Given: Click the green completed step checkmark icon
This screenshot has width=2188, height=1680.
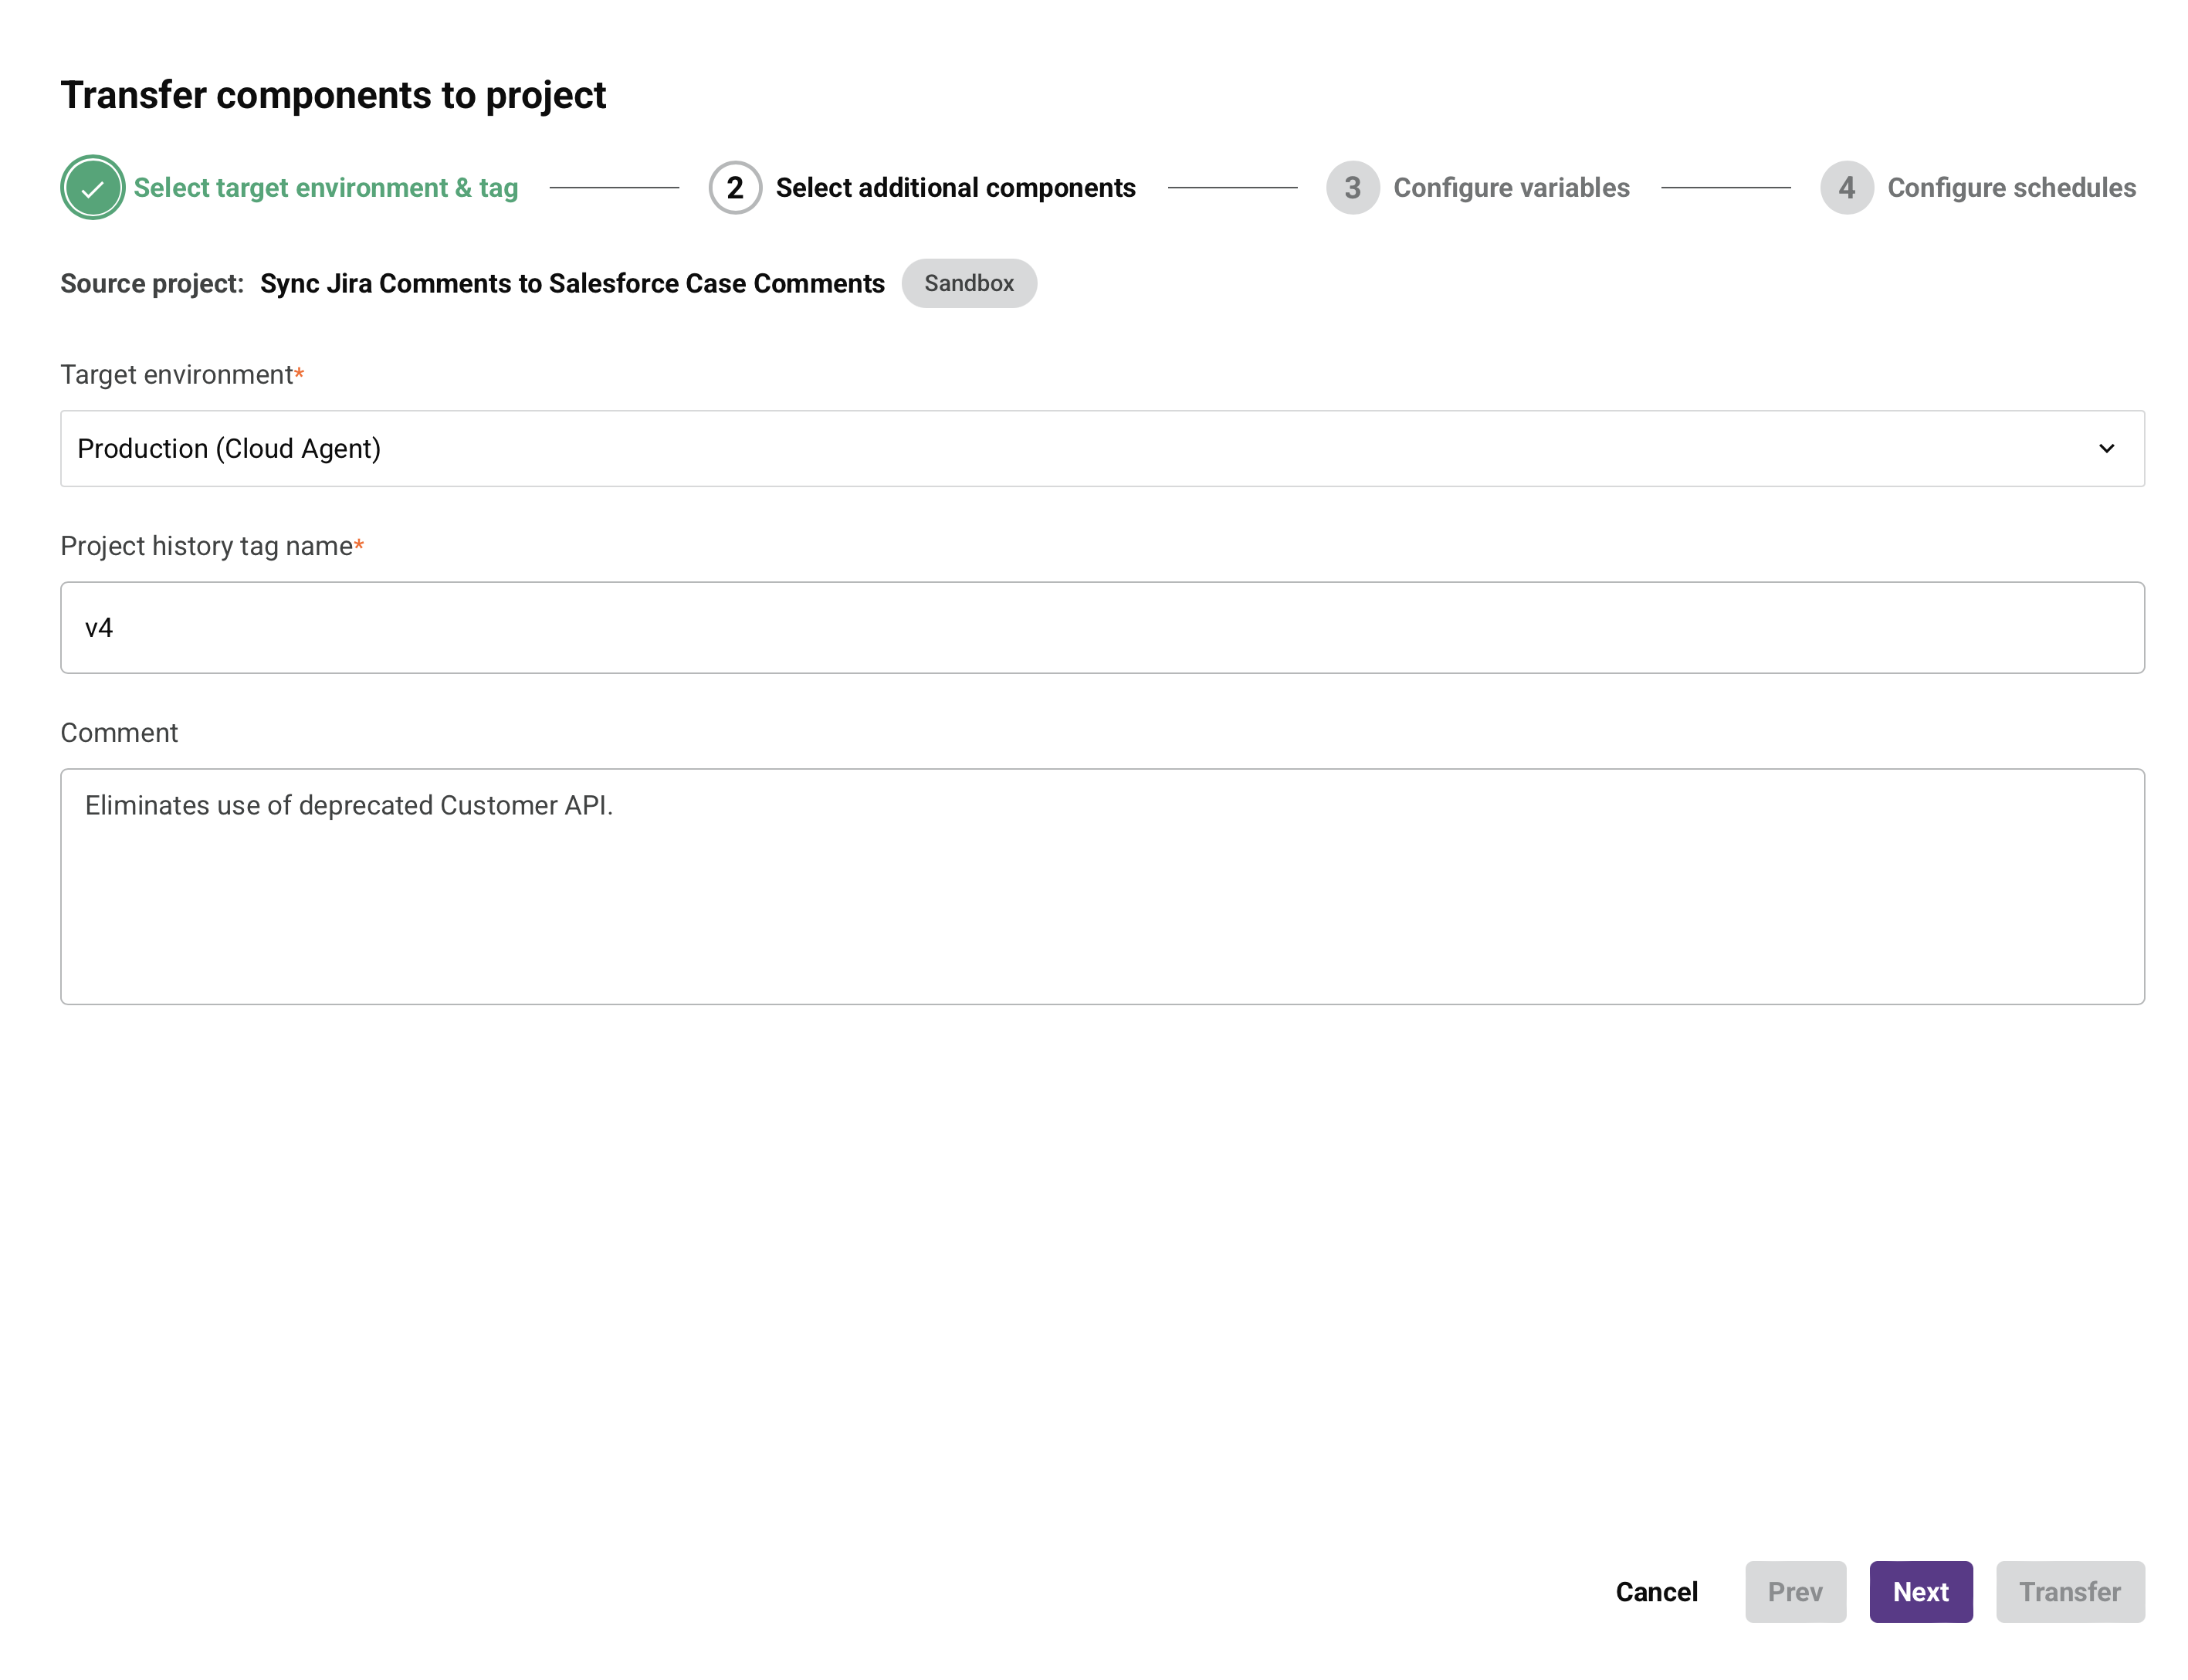Looking at the screenshot, I should [91, 187].
